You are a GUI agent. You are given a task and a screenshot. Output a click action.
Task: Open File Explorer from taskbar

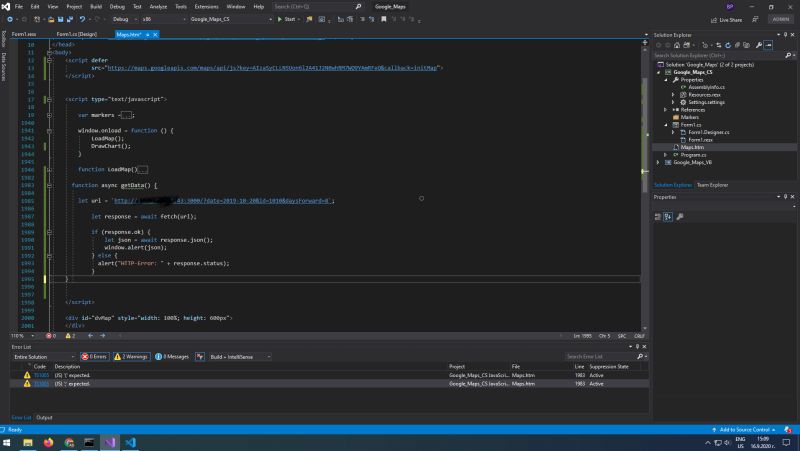click(28, 442)
